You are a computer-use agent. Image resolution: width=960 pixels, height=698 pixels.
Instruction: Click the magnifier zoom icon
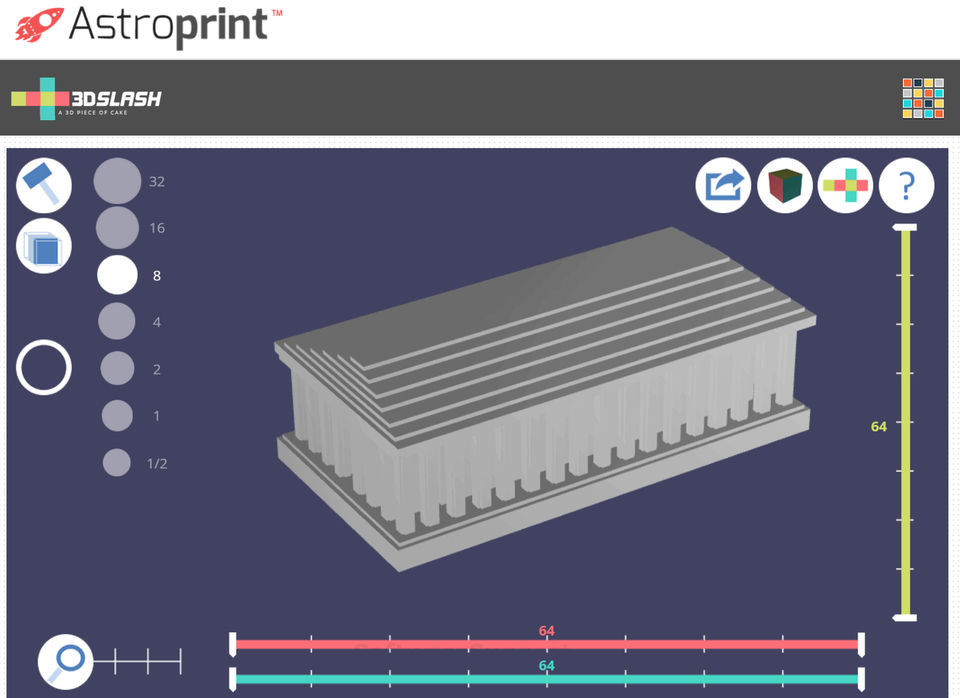pyautogui.click(x=66, y=662)
